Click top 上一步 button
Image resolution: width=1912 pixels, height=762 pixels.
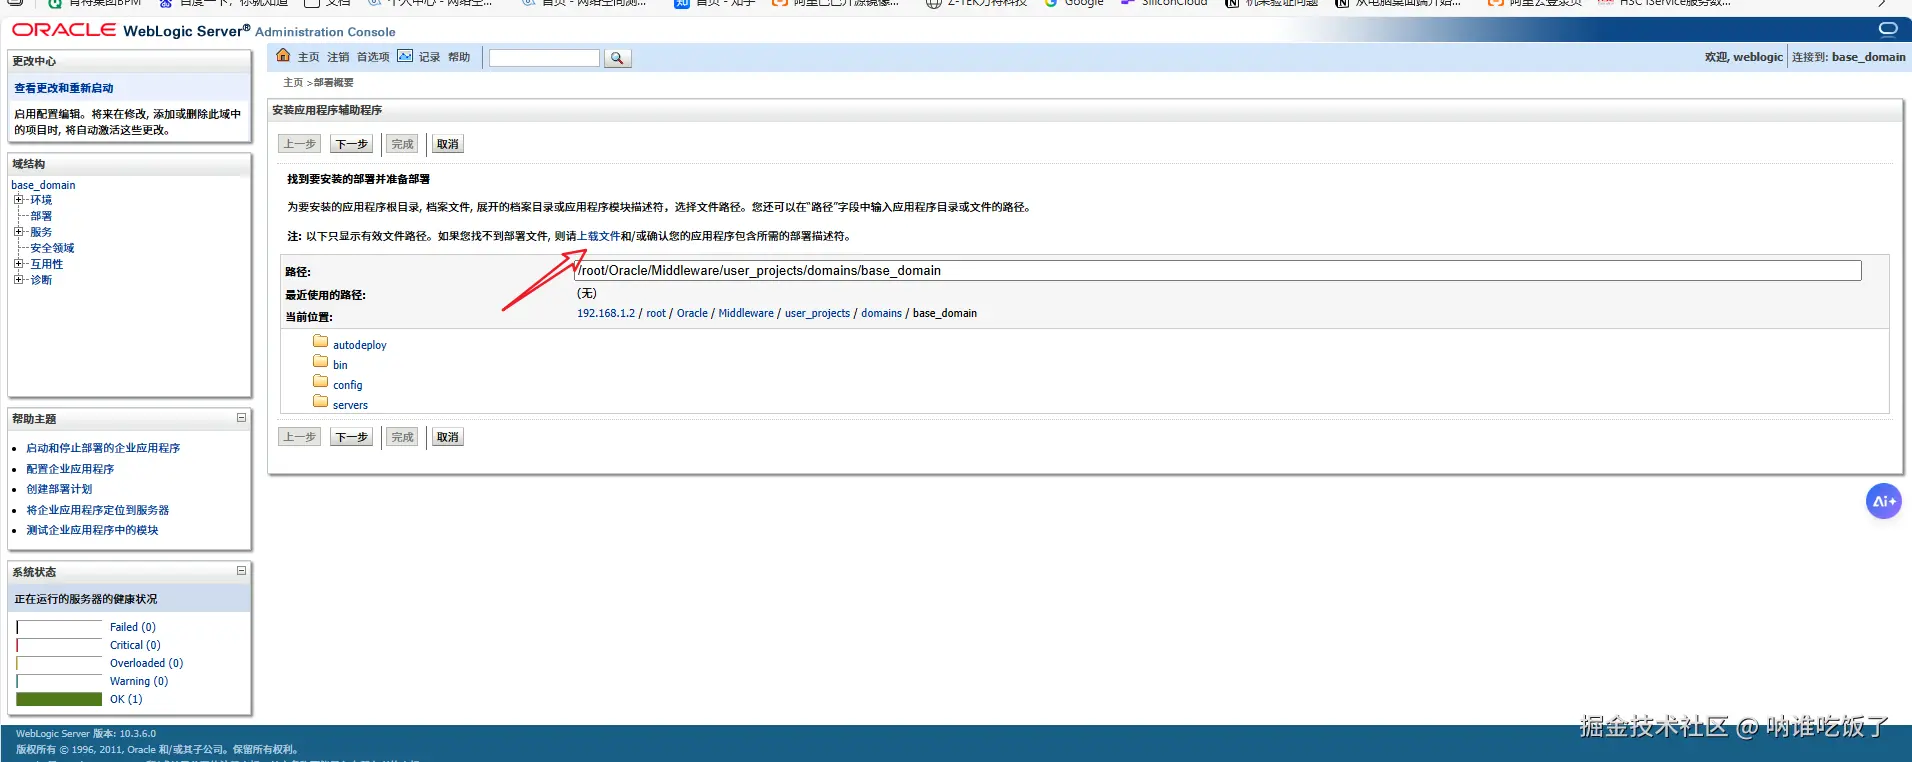click(299, 144)
